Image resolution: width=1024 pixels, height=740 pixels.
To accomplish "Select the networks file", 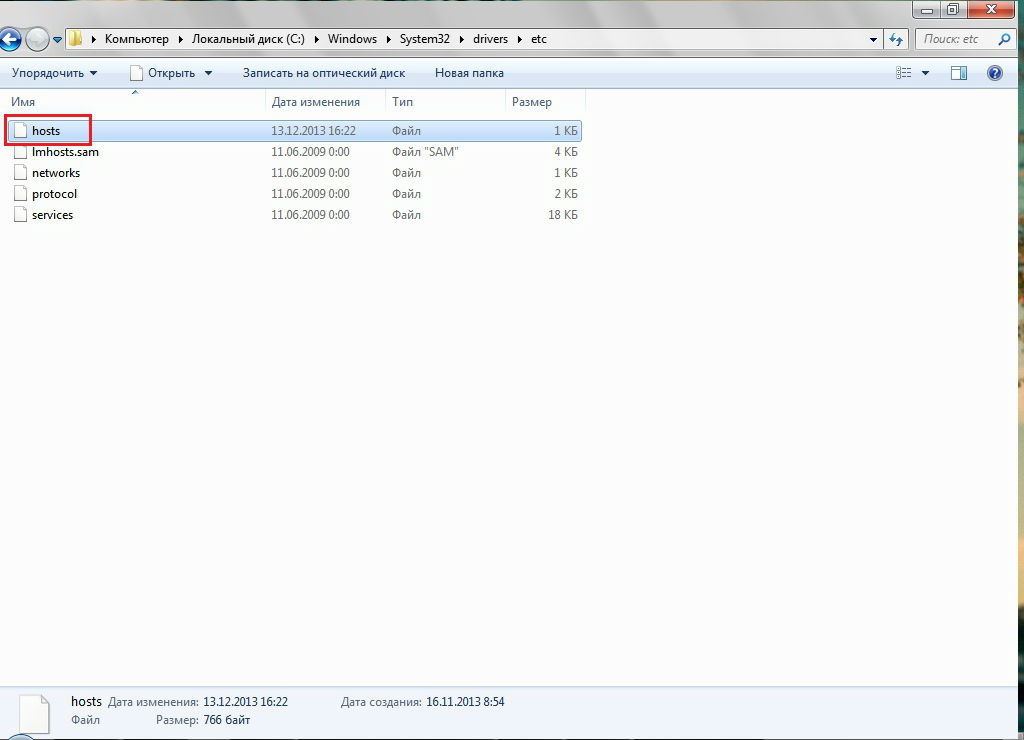I will pyautogui.click(x=56, y=173).
